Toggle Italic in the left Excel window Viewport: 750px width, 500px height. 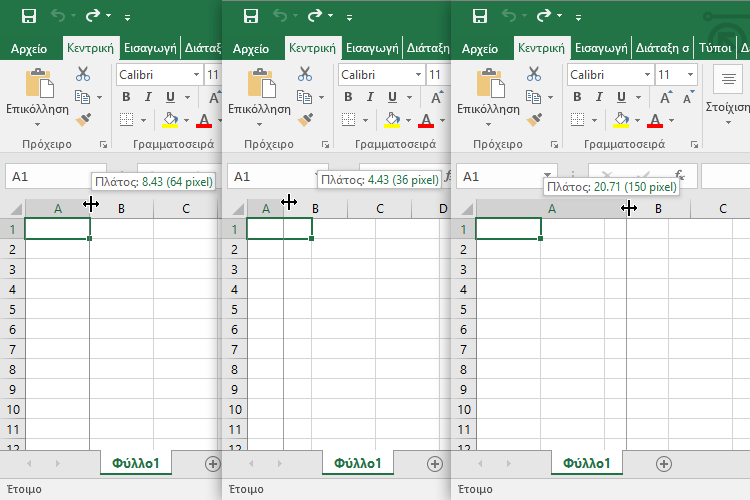tap(148, 97)
